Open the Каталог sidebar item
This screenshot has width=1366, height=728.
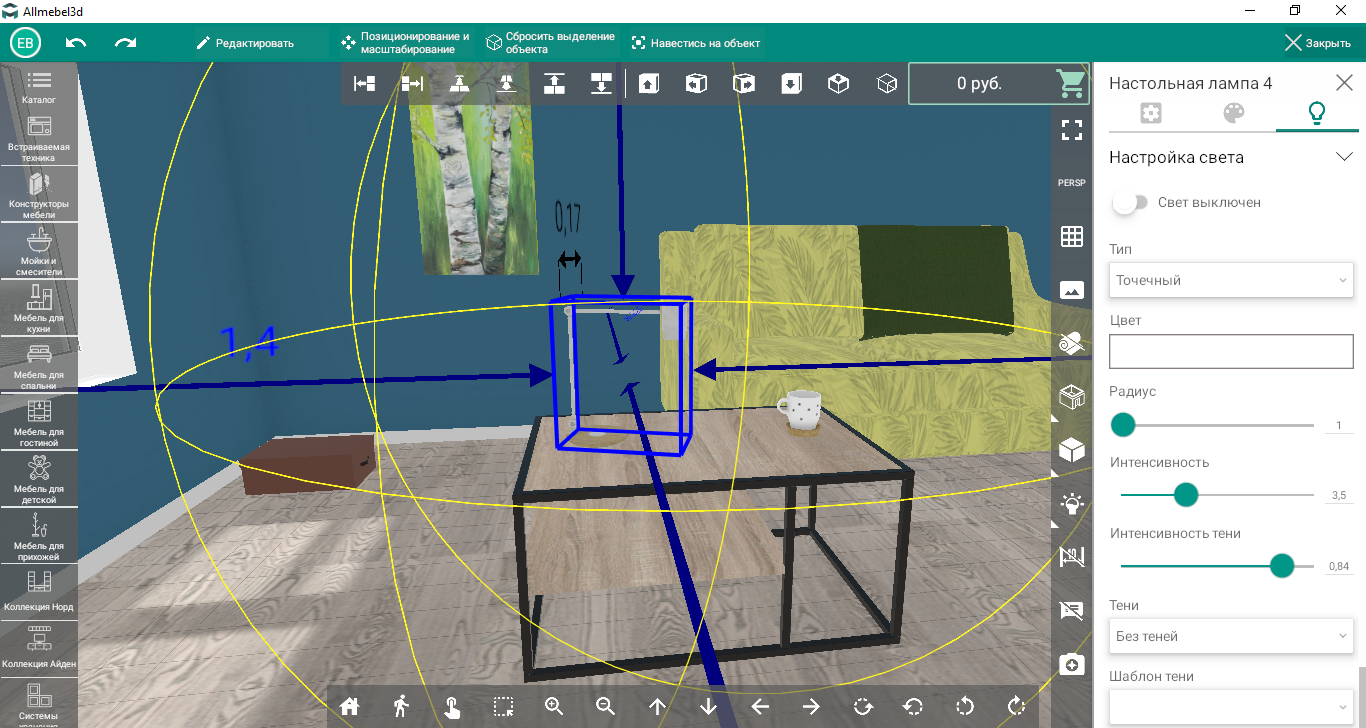(x=40, y=87)
